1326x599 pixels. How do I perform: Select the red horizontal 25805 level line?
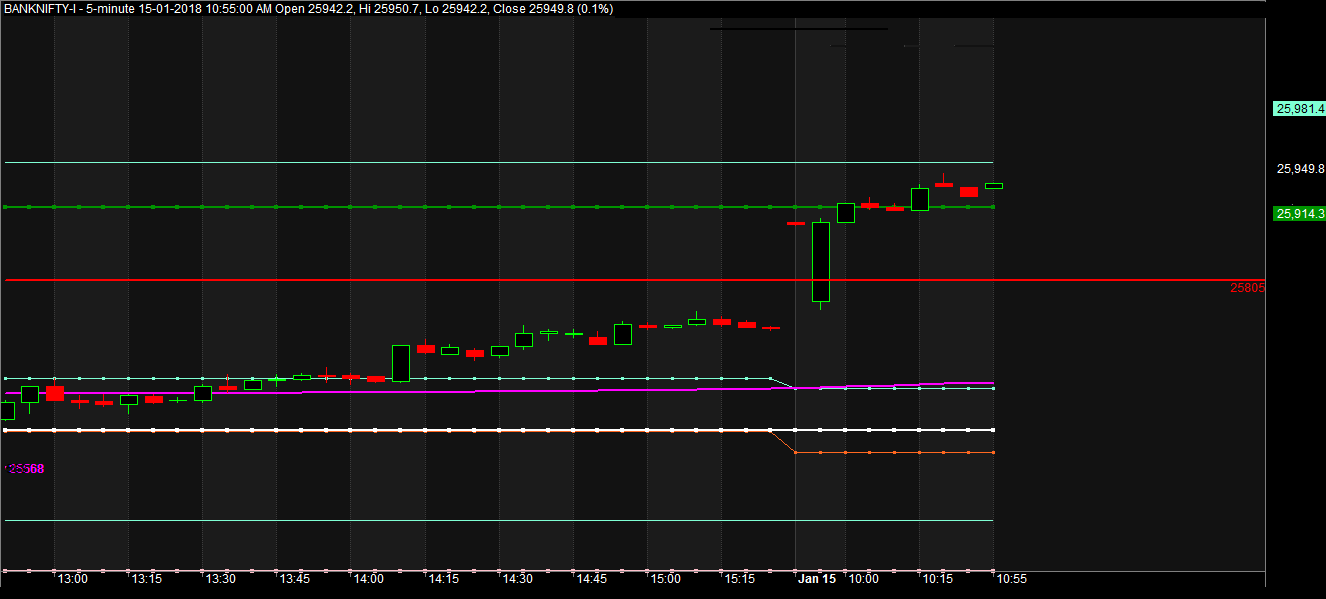coord(635,280)
